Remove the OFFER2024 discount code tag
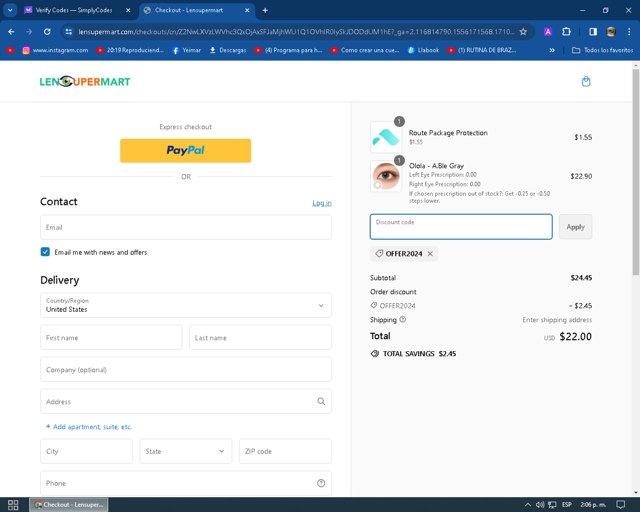The width and height of the screenshot is (640, 512). click(430, 254)
